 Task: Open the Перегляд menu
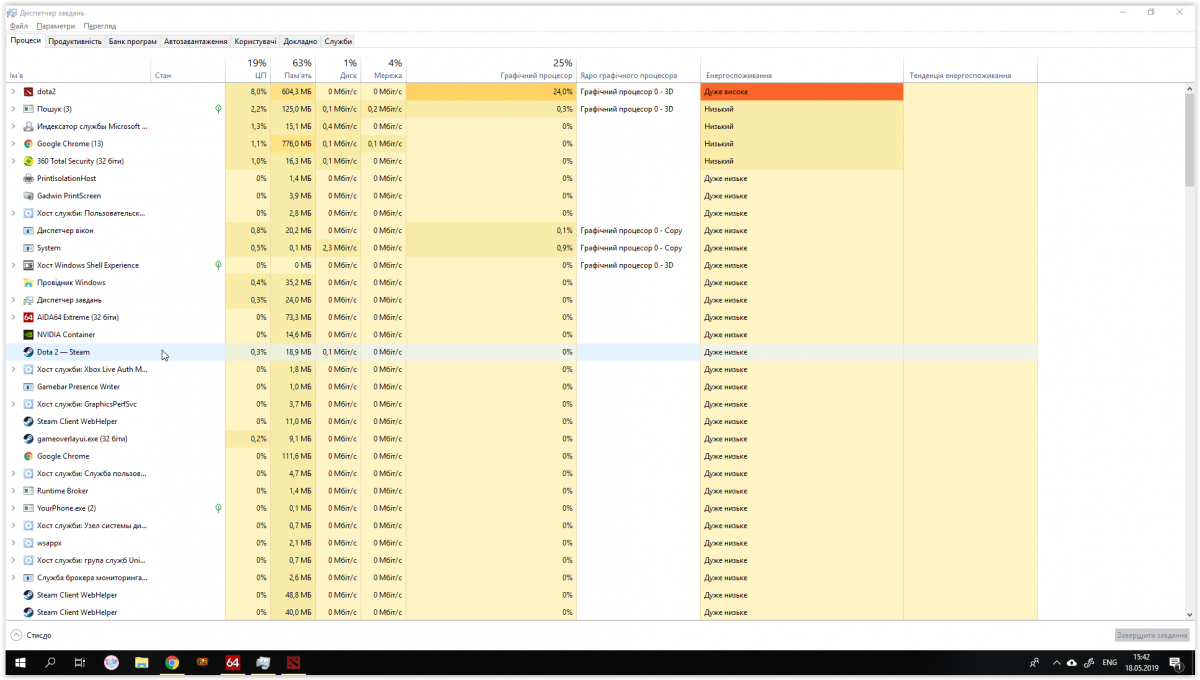(100, 26)
